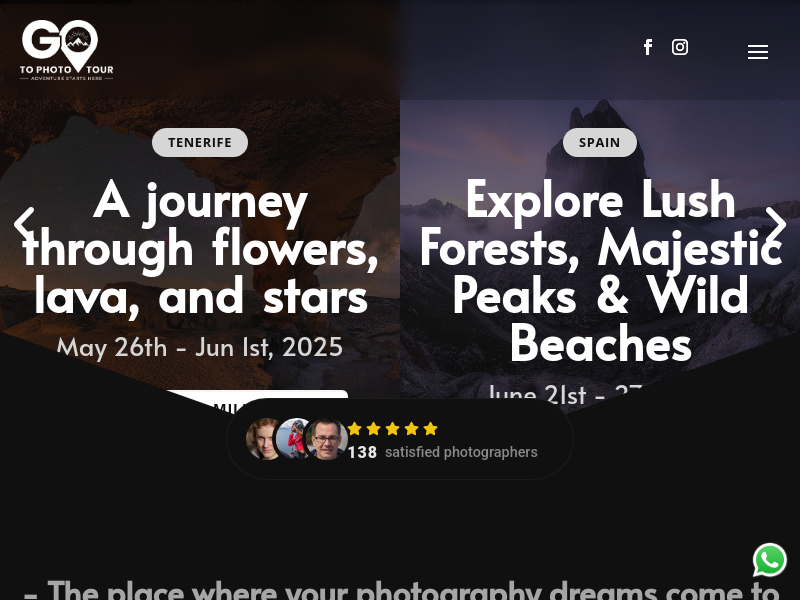Open the Instagram profile icon
The height and width of the screenshot is (600, 800).
pos(680,47)
